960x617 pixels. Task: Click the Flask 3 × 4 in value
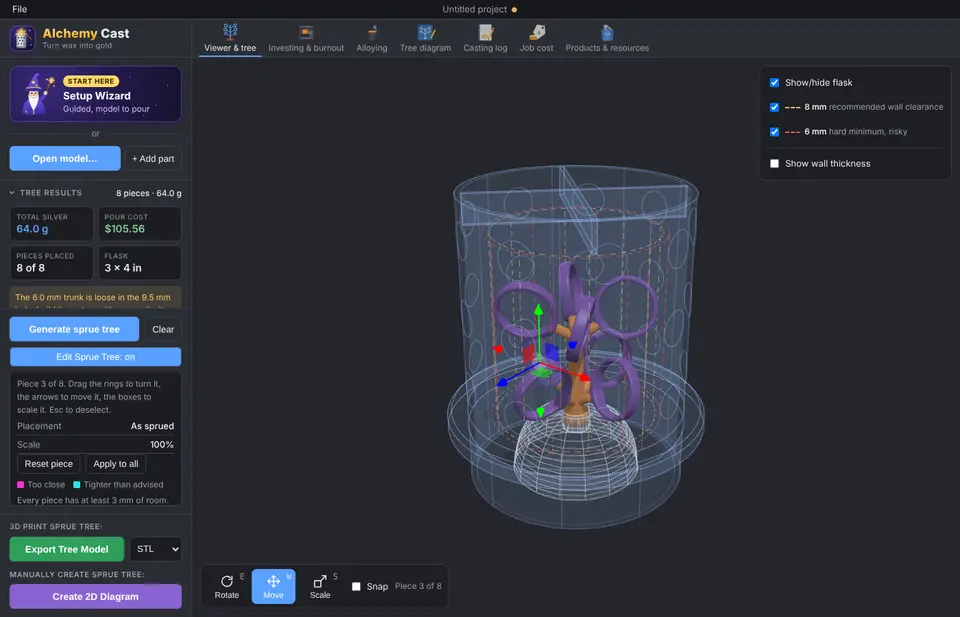123,268
